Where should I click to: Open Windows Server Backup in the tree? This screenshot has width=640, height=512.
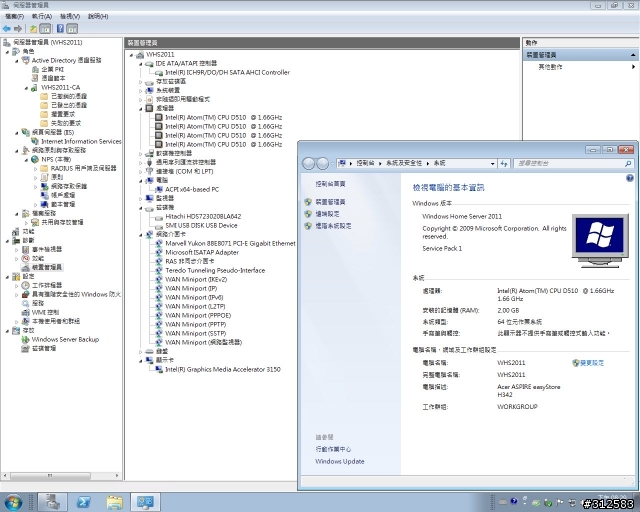point(65,339)
